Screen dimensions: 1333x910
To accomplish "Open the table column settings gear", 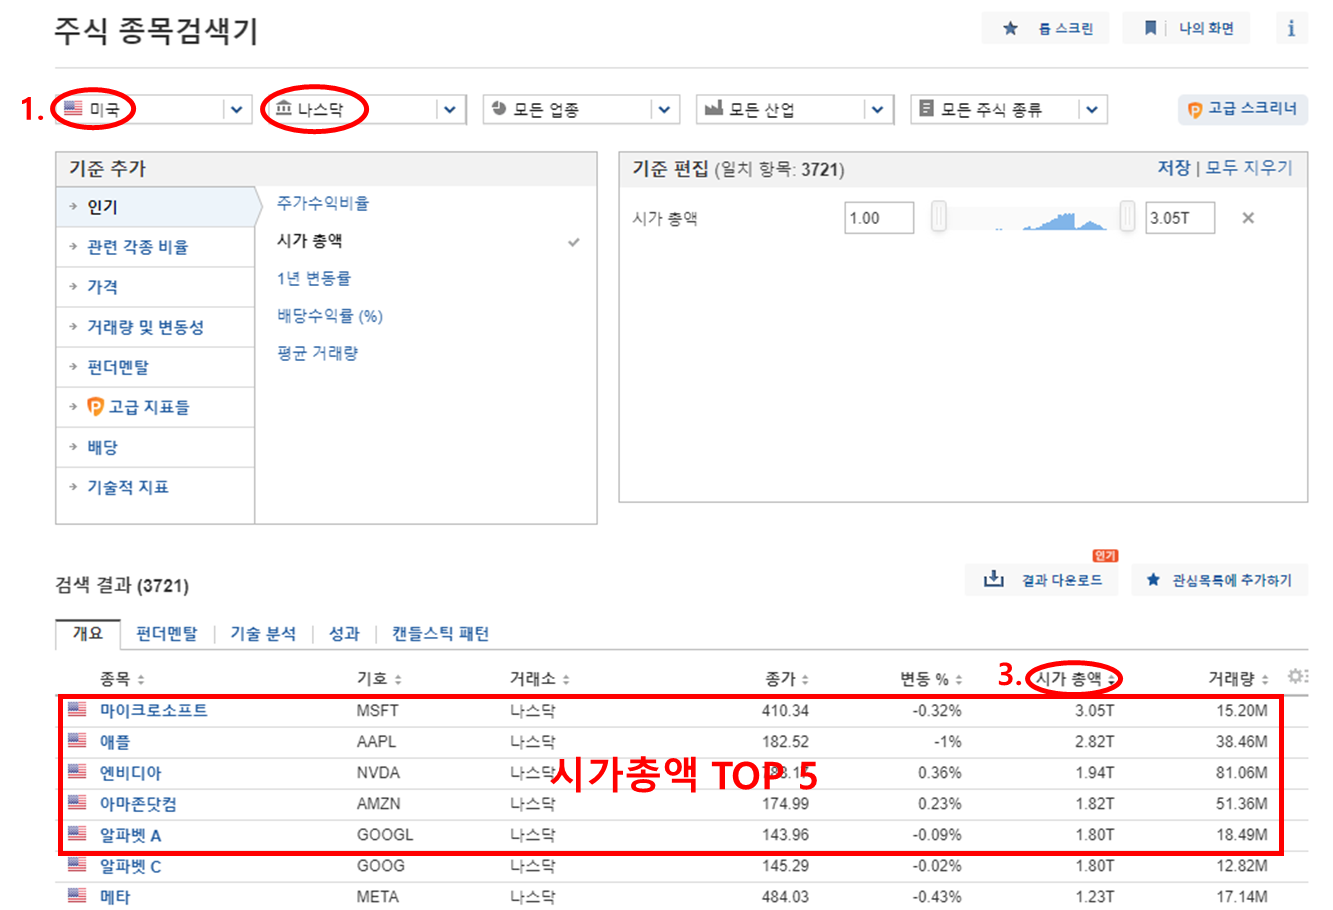I will [1296, 677].
